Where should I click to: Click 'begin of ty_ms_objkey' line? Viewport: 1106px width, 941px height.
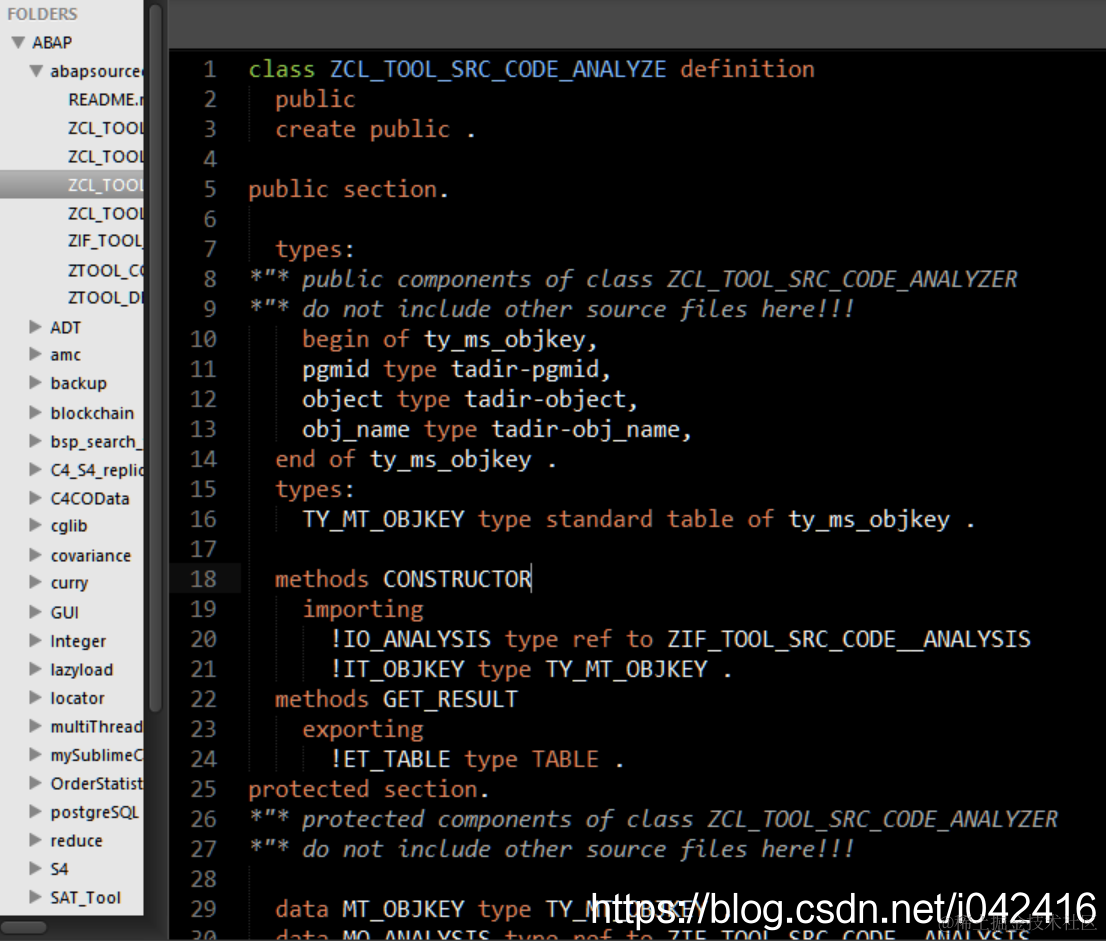449,339
